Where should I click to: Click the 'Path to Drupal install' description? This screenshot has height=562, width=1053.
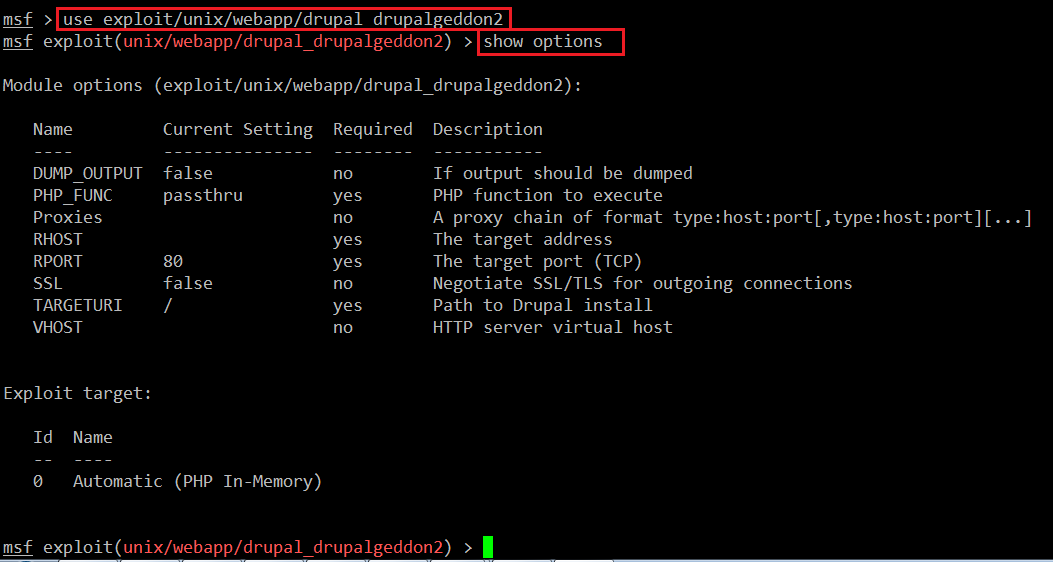[542, 305]
